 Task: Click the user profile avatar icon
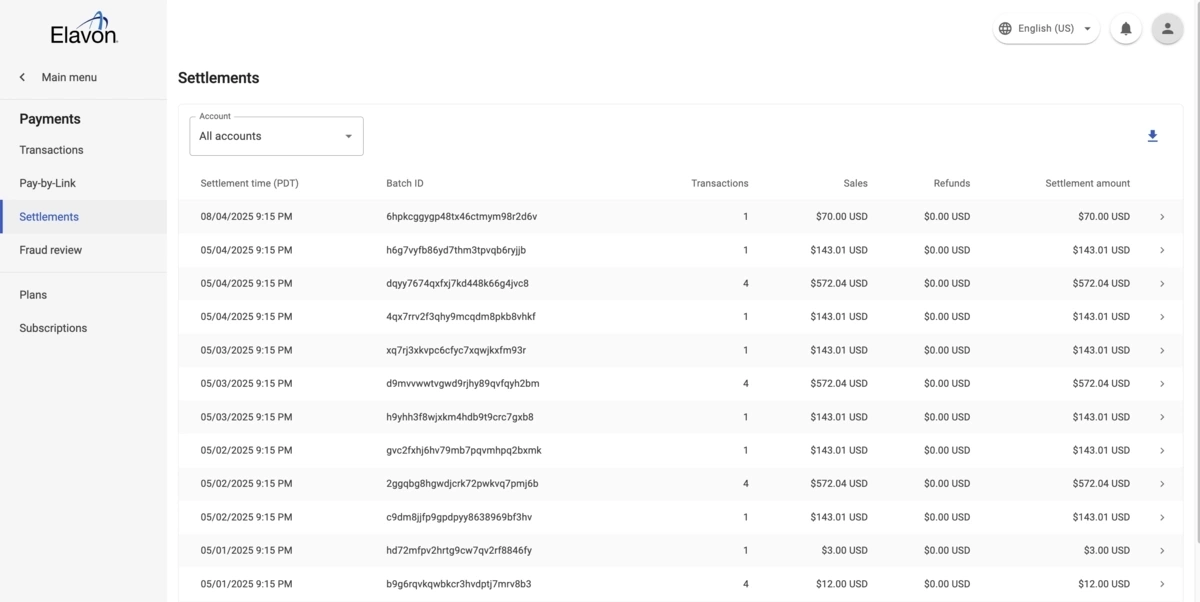tap(1166, 28)
